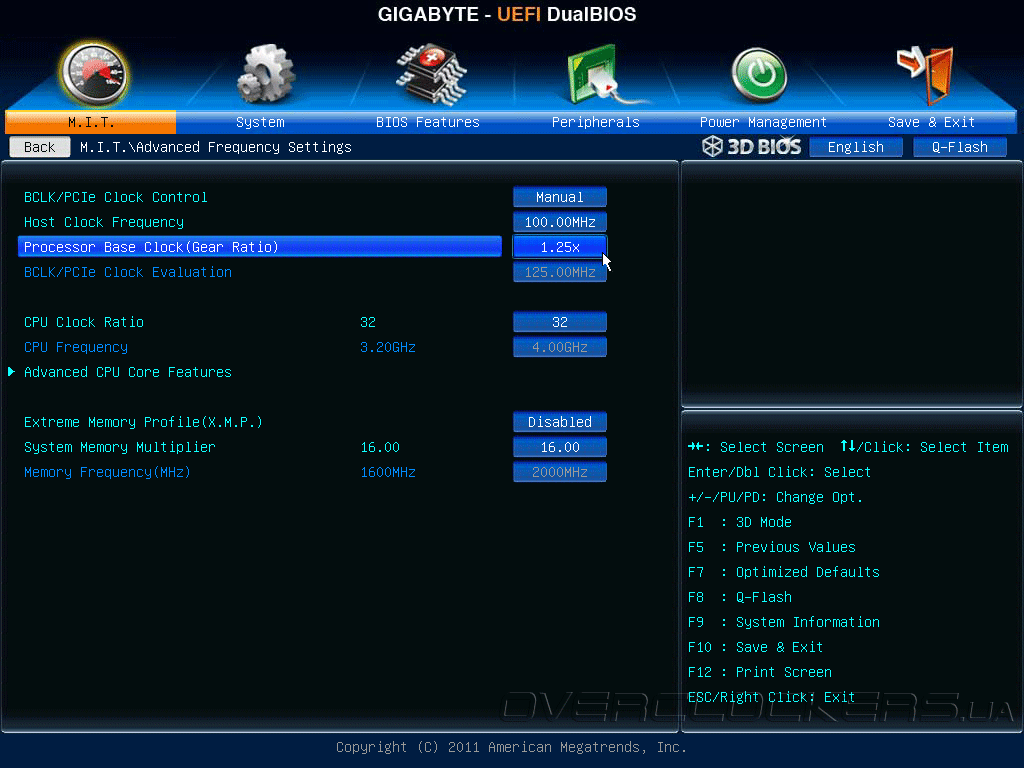Image resolution: width=1024 pixels, height=768 pixels.
Task: Click the 1600MHz current memory frequency
Action: [388, 472]
